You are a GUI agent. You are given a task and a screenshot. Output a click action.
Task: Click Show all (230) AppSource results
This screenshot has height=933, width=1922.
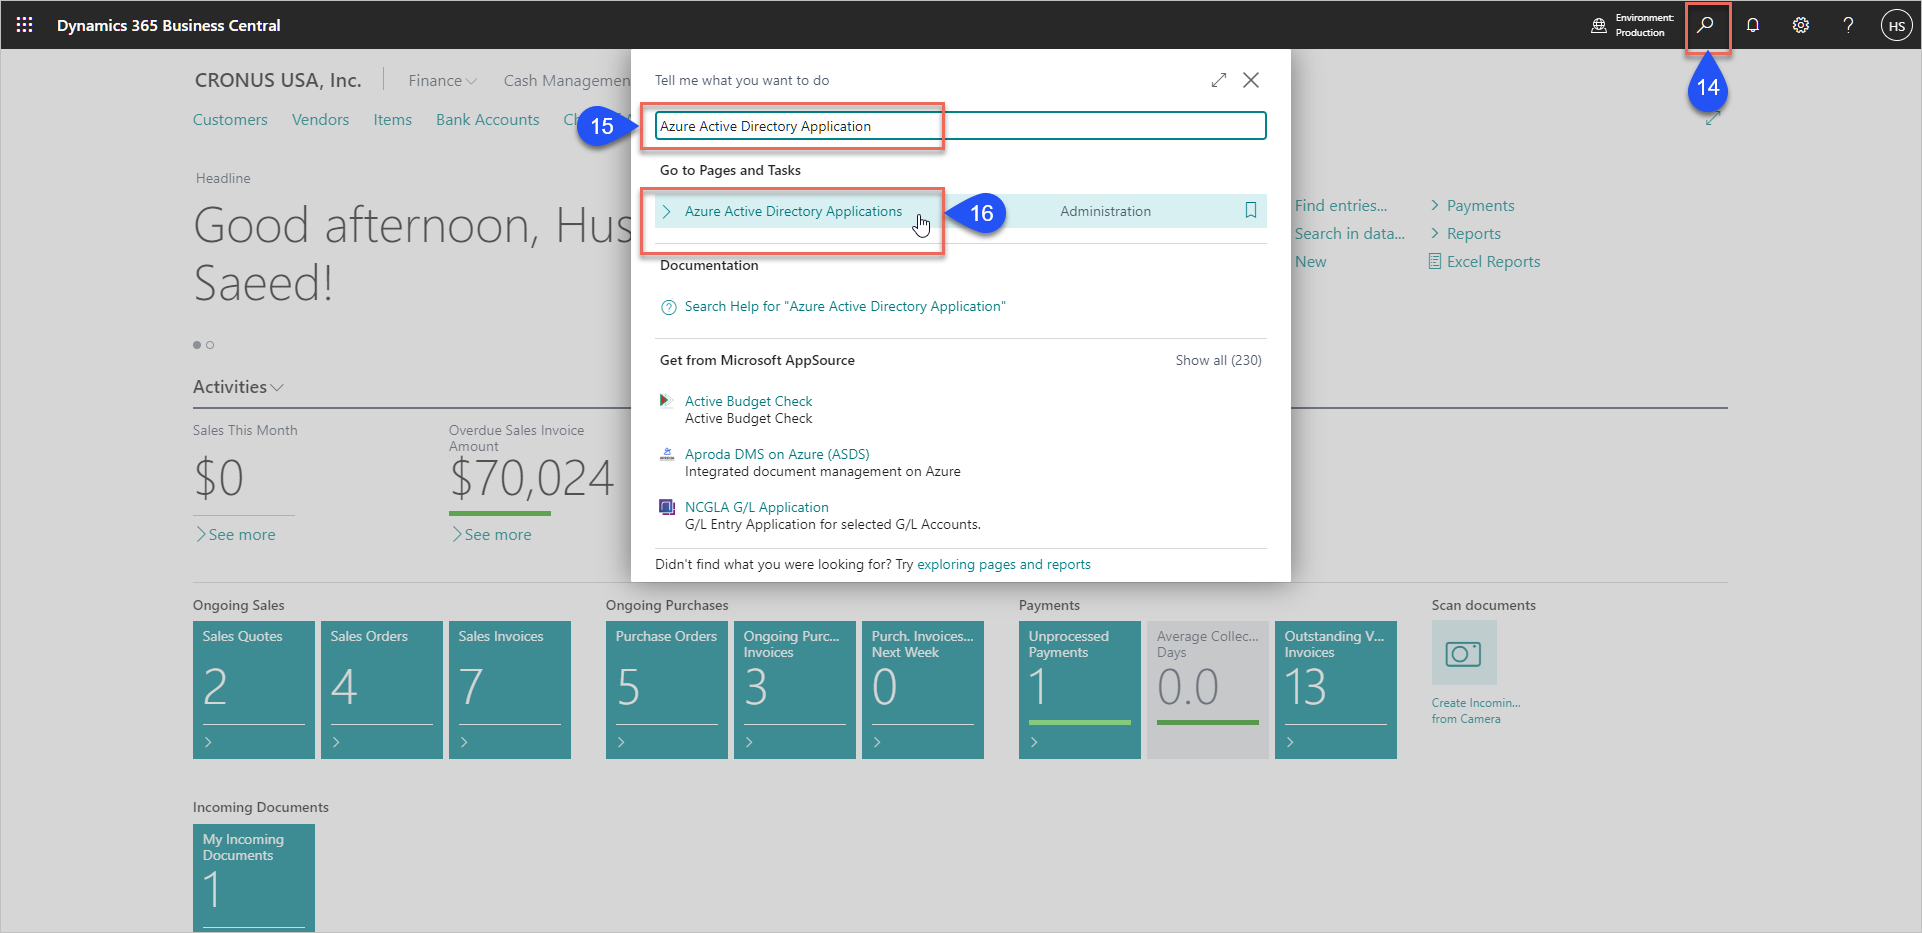coord(1217,360)
